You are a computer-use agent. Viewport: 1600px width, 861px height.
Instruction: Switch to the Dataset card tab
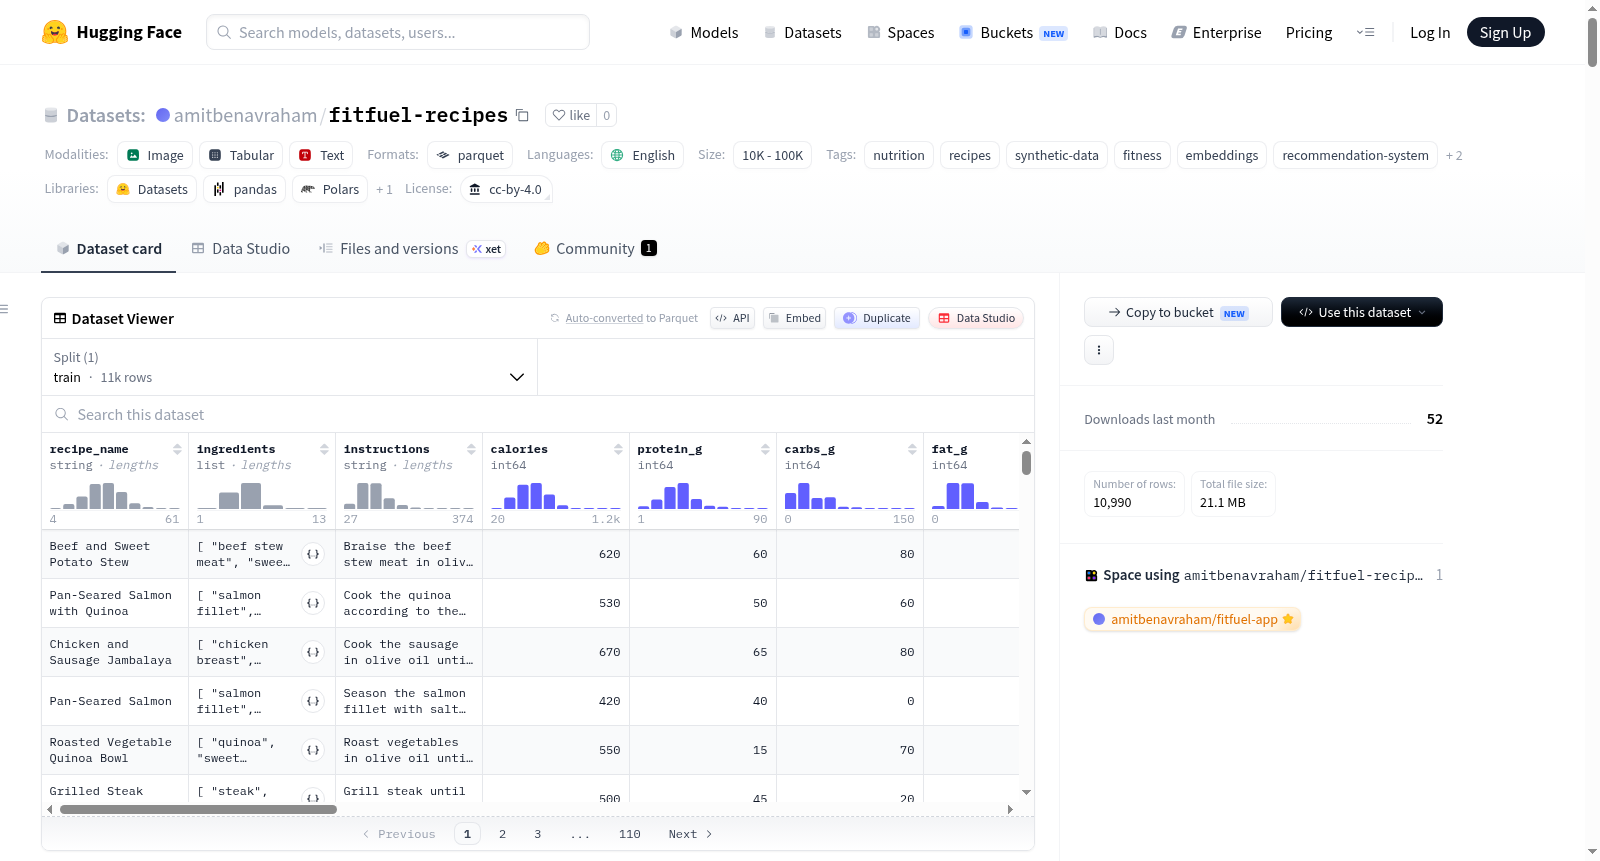point(109,249)
